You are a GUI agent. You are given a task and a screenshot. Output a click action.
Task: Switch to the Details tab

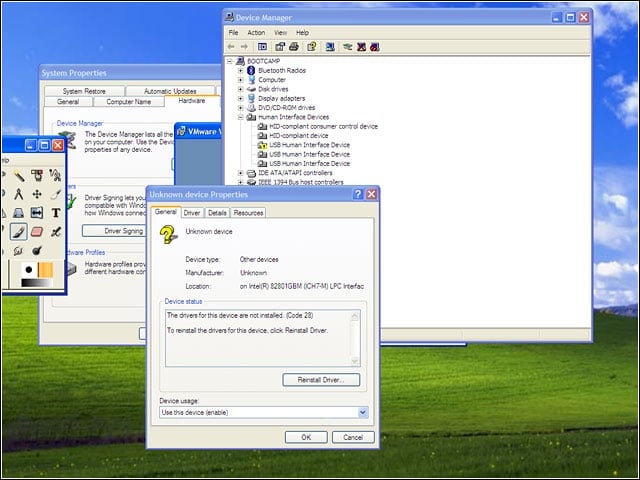[217, 213]
